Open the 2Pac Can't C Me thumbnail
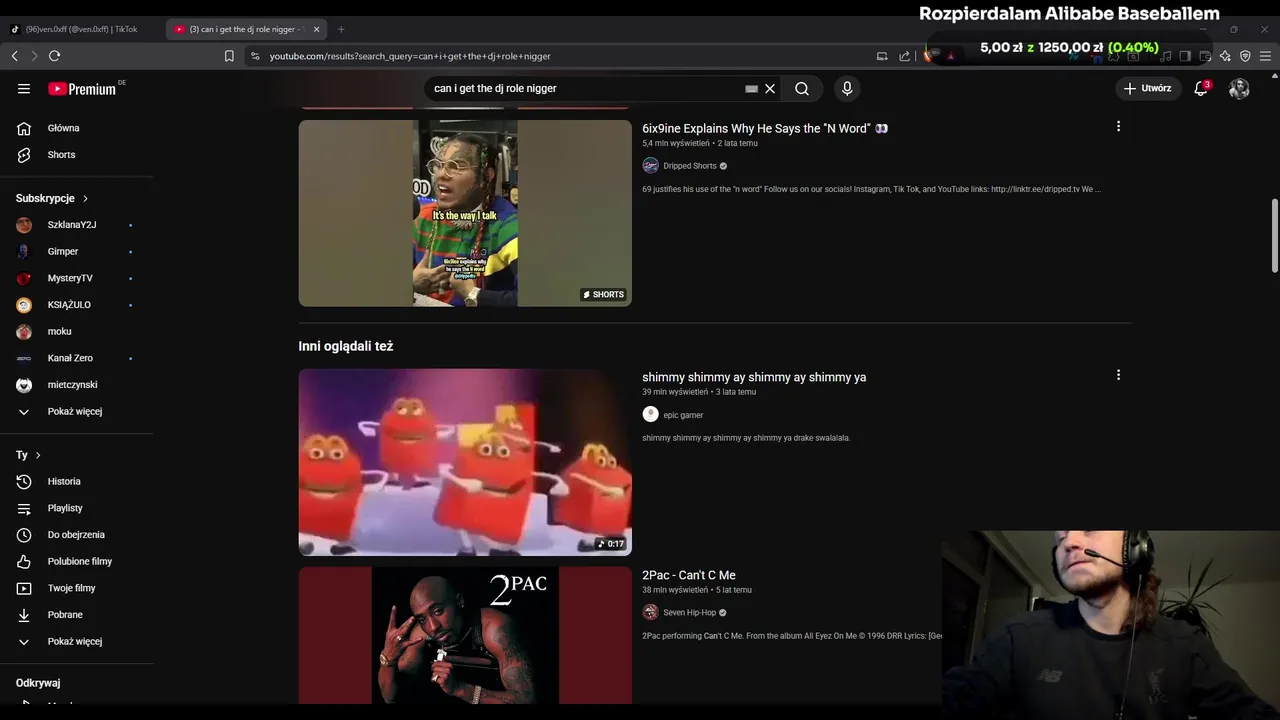The image size is (1280, 720). pos(465,635)
